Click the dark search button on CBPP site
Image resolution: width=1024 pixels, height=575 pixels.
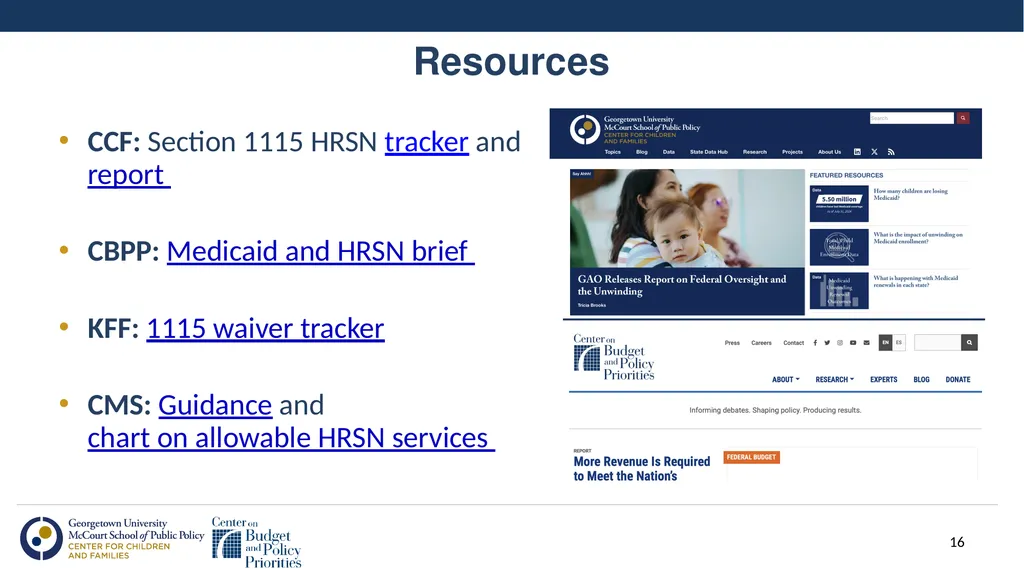point(969,342)
